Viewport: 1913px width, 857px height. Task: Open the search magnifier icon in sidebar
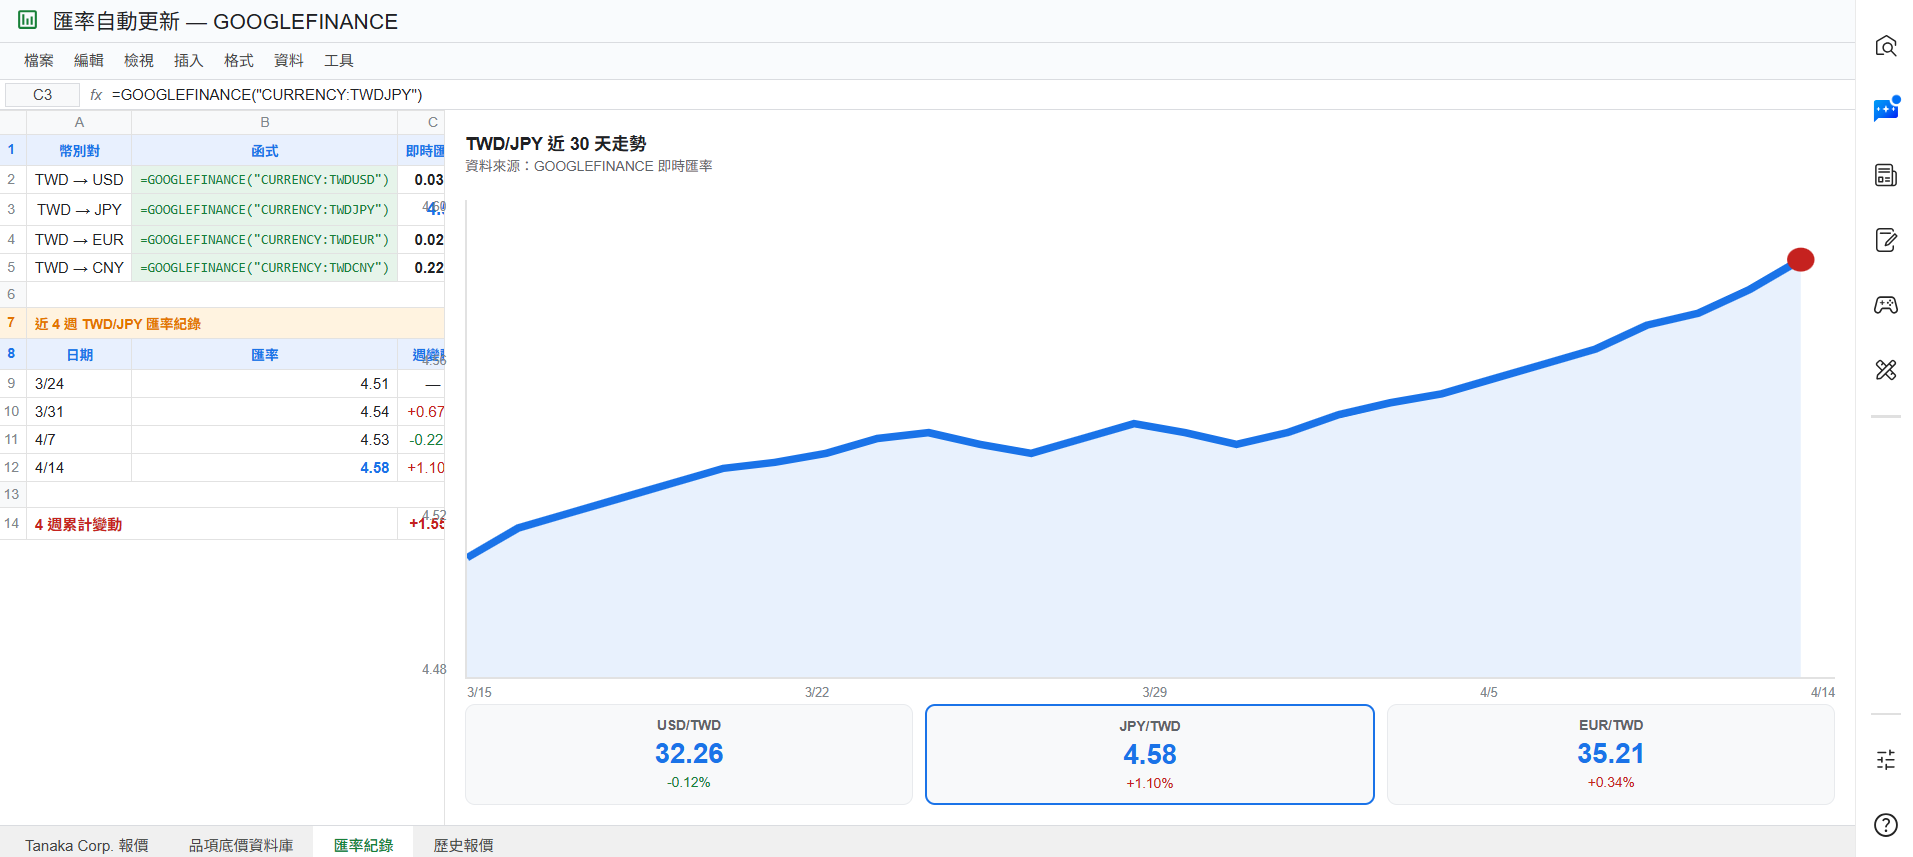click(x=1885, y=46)
